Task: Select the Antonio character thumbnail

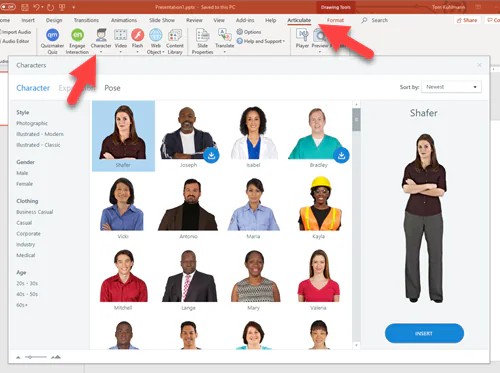Action: (x=188, y=208)
